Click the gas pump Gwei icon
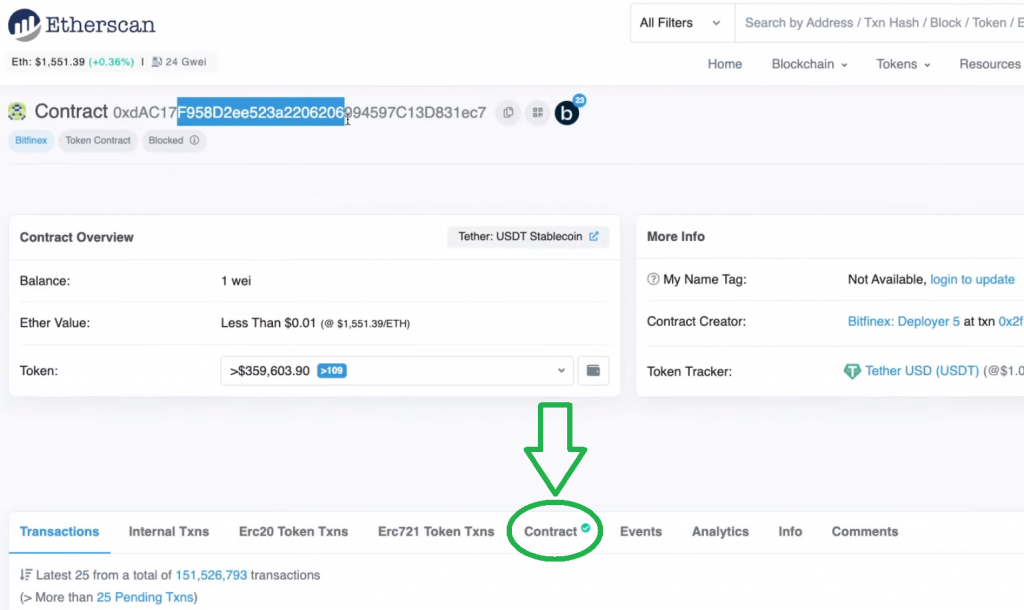This screenshot has width=1024, height=610. pyautogui.click(x=157, y=61)
